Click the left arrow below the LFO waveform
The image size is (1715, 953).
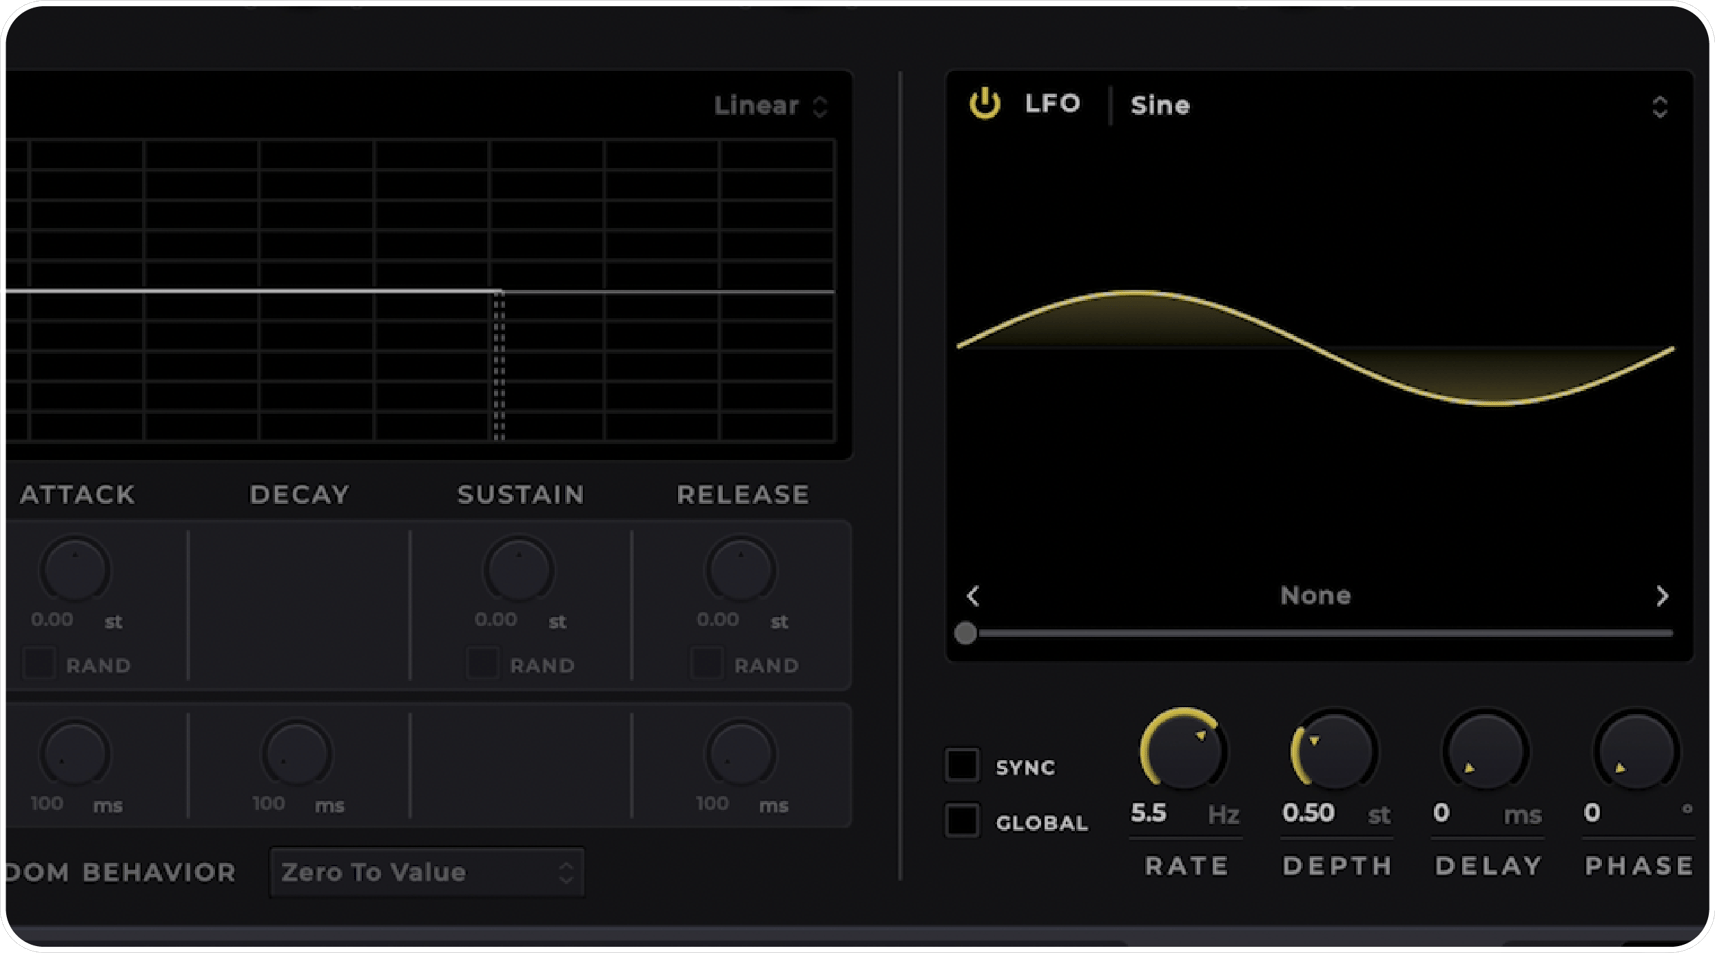tap(972, 596)
